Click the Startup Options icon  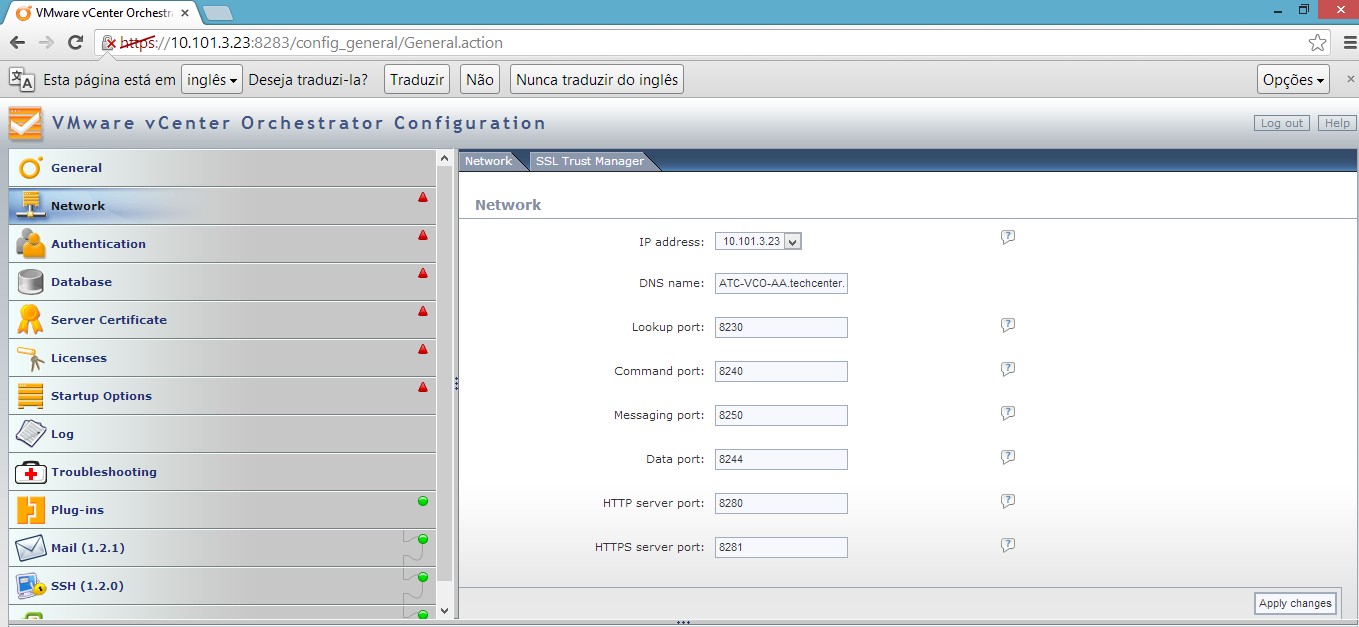[x=31, y=396]
